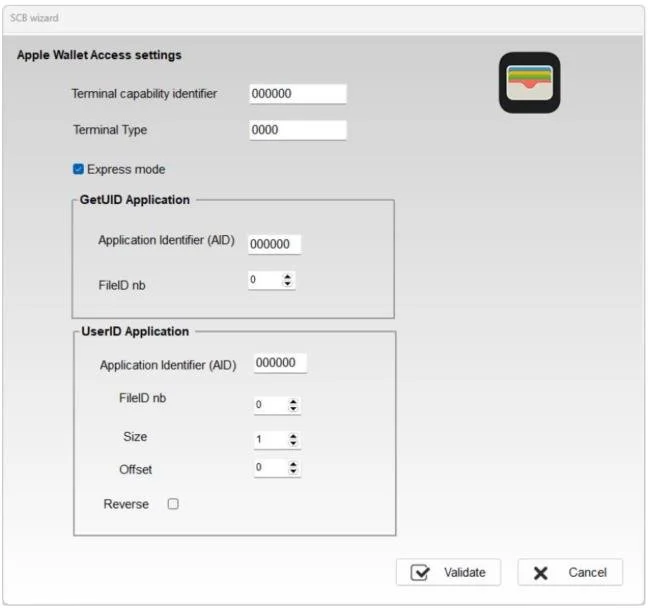Click the 'Terminal capability identifier' label
The image size is (648, 608).
[144, 94]
